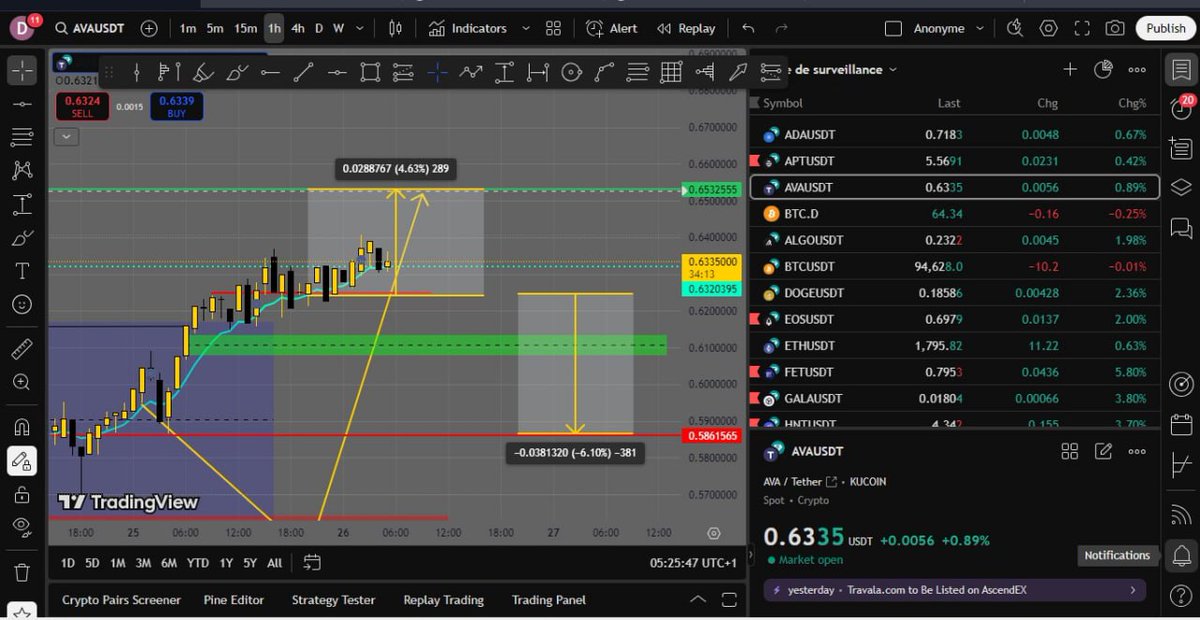This screenshot has width=1200, height=620.
Task: Open the watchlist three-dots menu
Action: (x=1137, y=69)
